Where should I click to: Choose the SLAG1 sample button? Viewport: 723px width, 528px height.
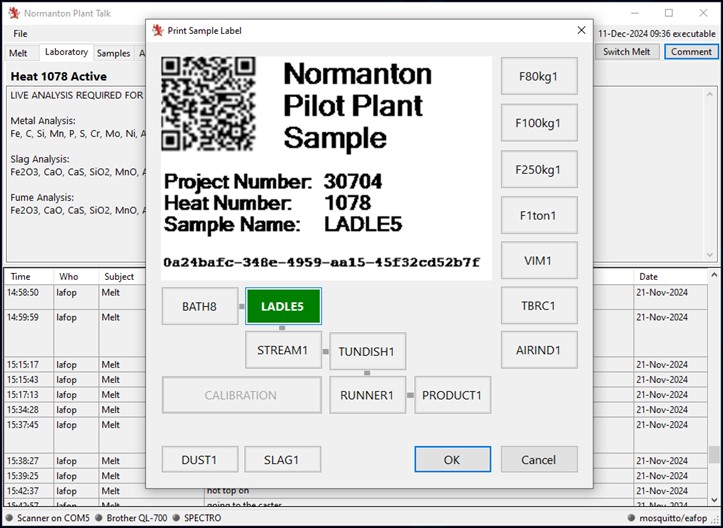pyautogui.click(x=282, y=459)
